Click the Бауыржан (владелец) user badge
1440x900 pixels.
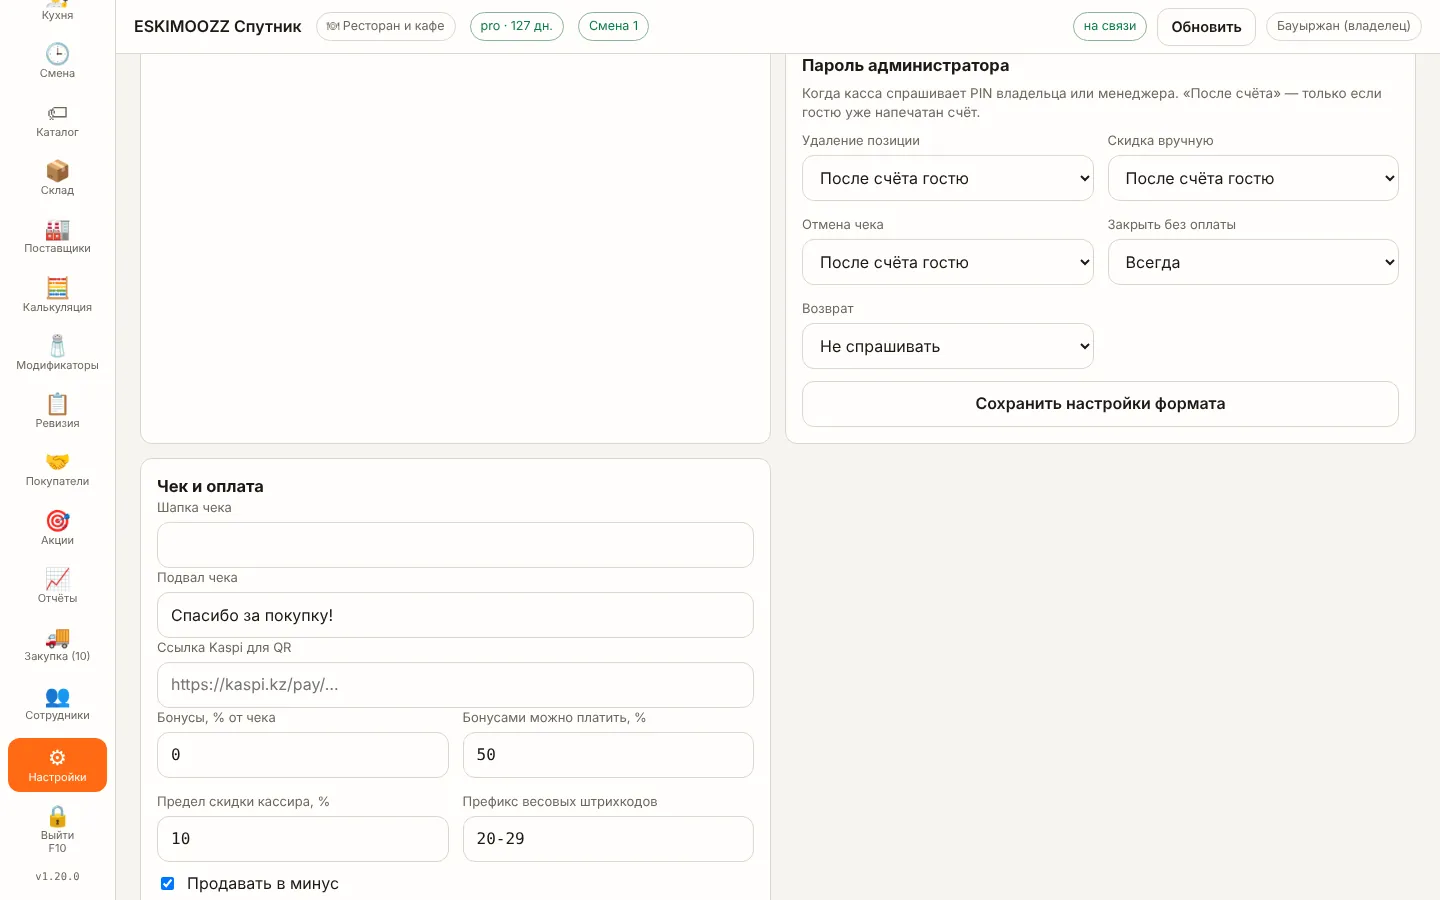tap(1343, 26)
